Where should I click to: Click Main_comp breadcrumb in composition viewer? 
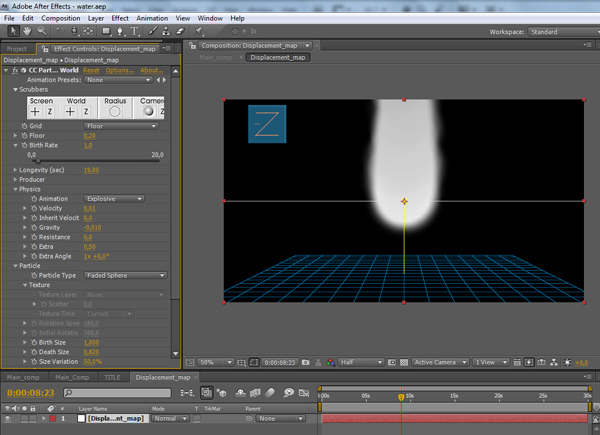coord(215,57)
